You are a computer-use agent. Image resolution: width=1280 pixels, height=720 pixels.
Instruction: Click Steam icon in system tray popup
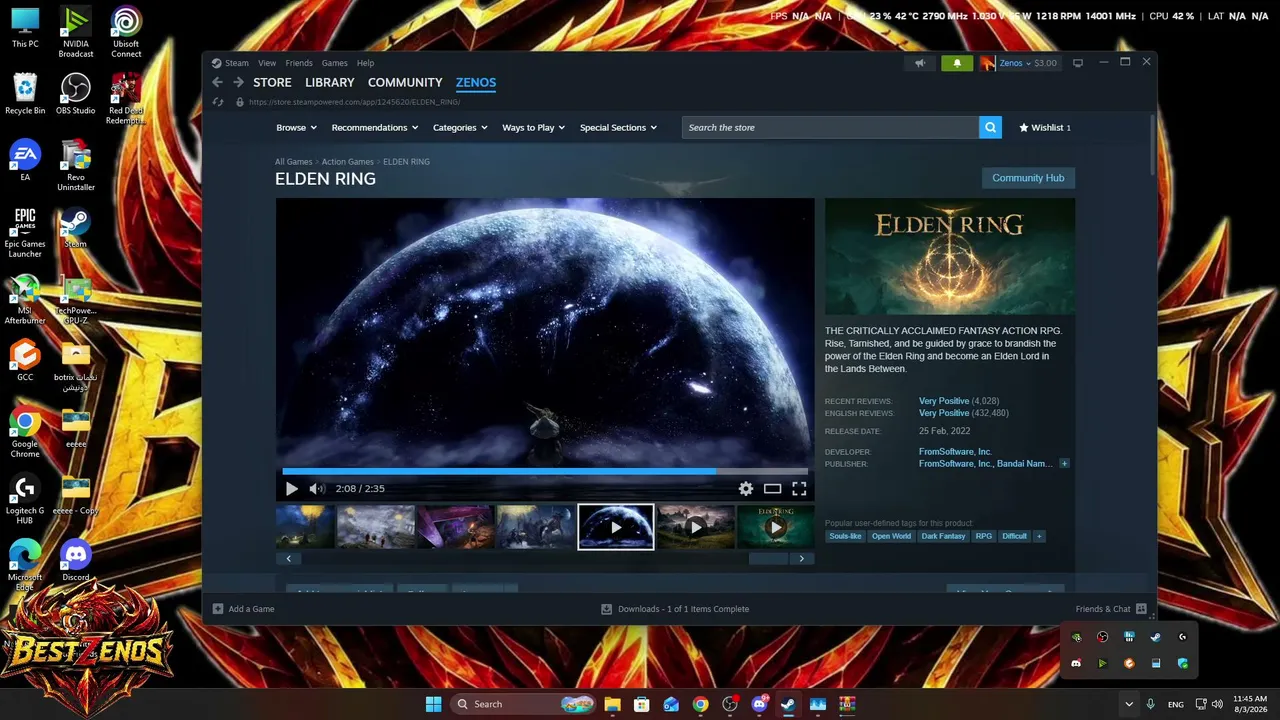click(1156, 637)
